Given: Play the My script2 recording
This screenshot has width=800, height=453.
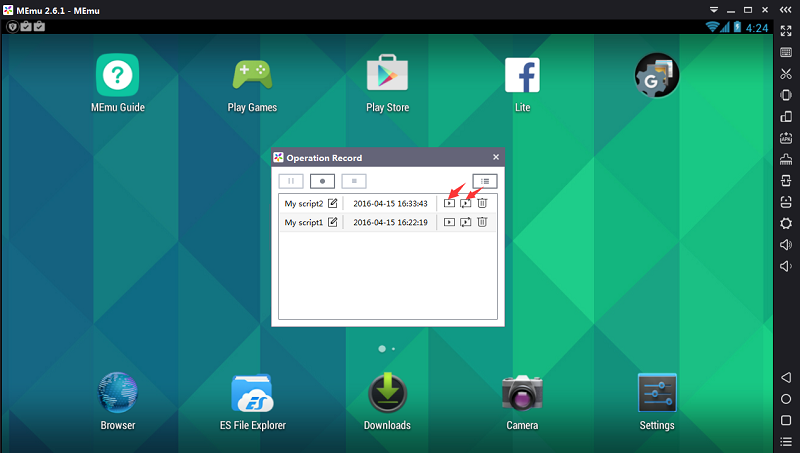Looking at the screenshot, I should (450, 203).
